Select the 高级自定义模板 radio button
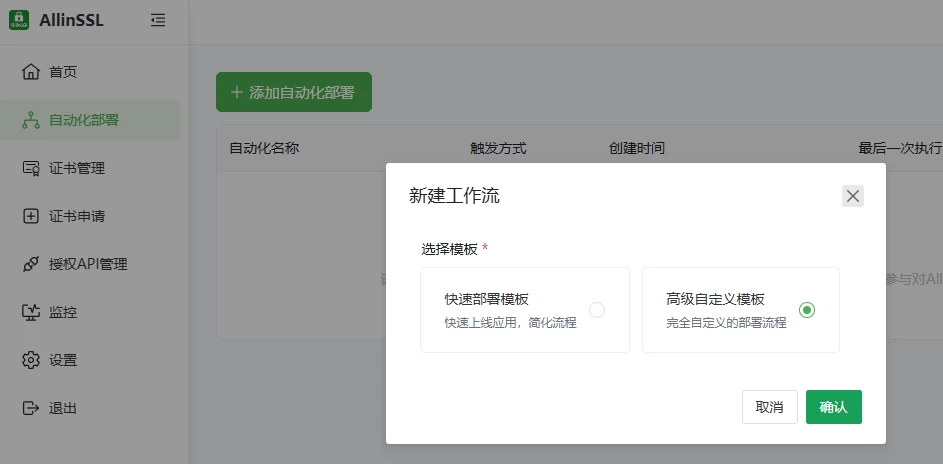The height and width of the screenshot is (464, 943). coord(806,310)
